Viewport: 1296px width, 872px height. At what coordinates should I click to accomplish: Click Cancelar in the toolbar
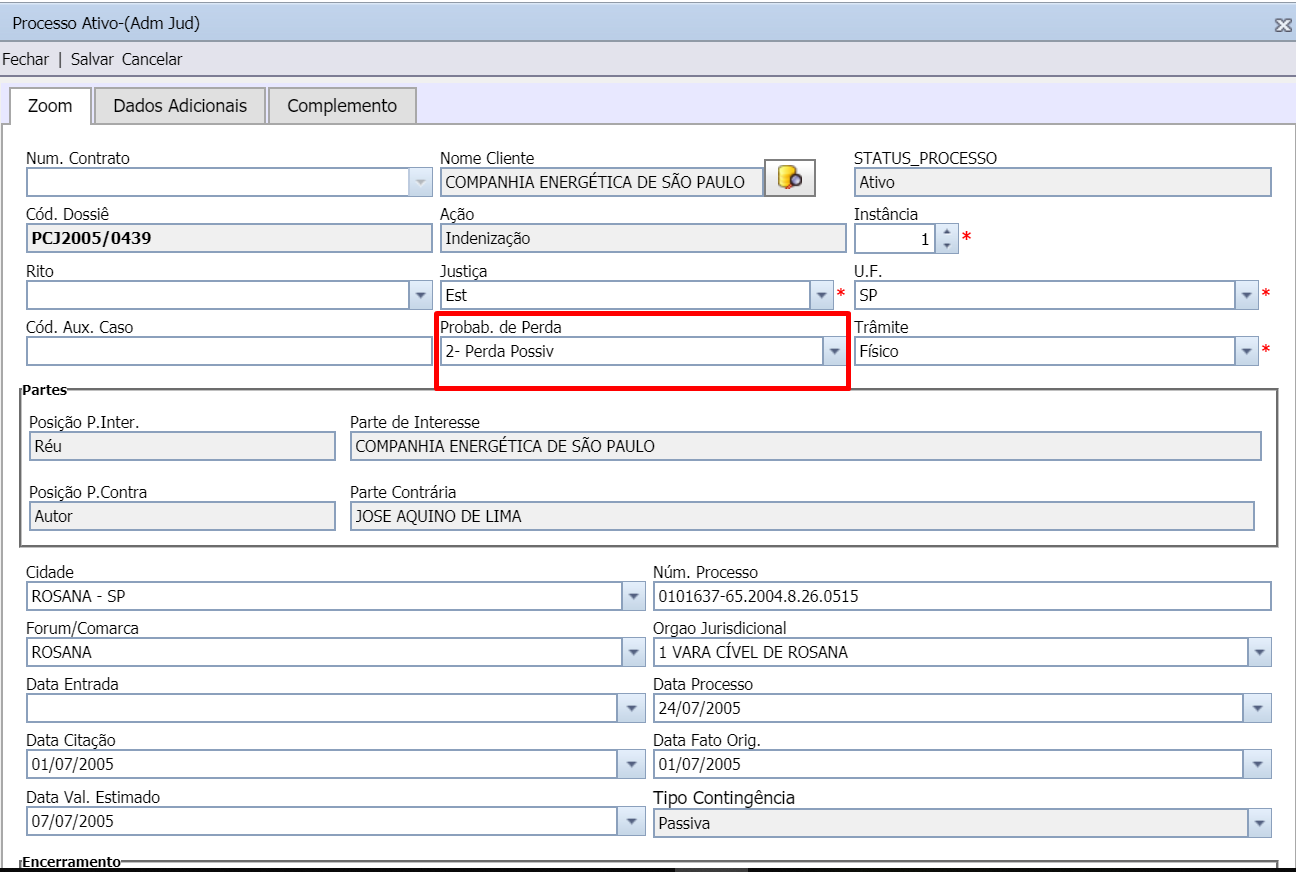tap(152, 59)
